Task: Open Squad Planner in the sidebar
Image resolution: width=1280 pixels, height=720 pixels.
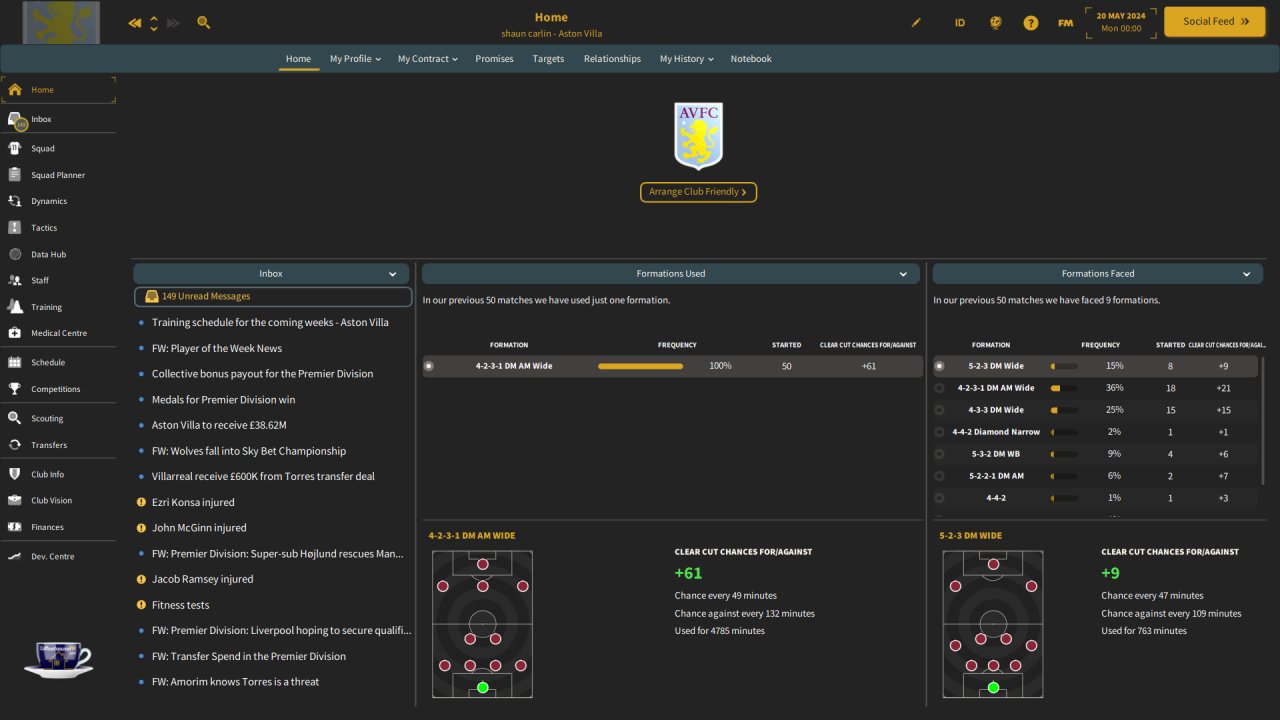Action: click(58, 175)
